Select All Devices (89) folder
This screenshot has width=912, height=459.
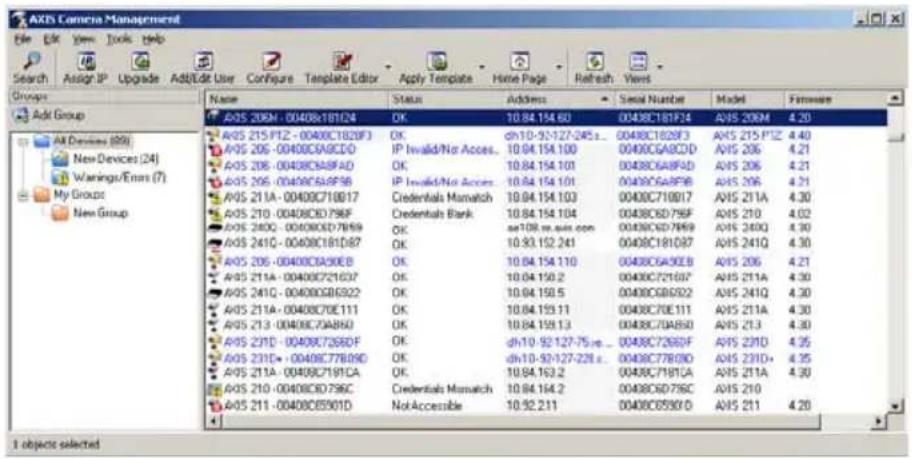83,141
